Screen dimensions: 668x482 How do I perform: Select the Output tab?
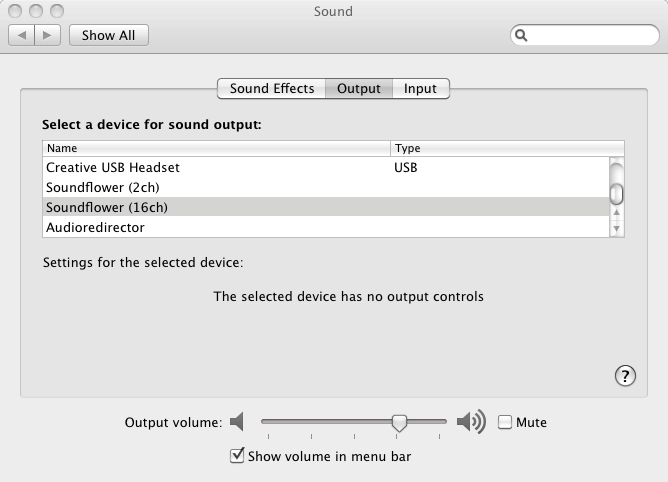coord(358,88)
